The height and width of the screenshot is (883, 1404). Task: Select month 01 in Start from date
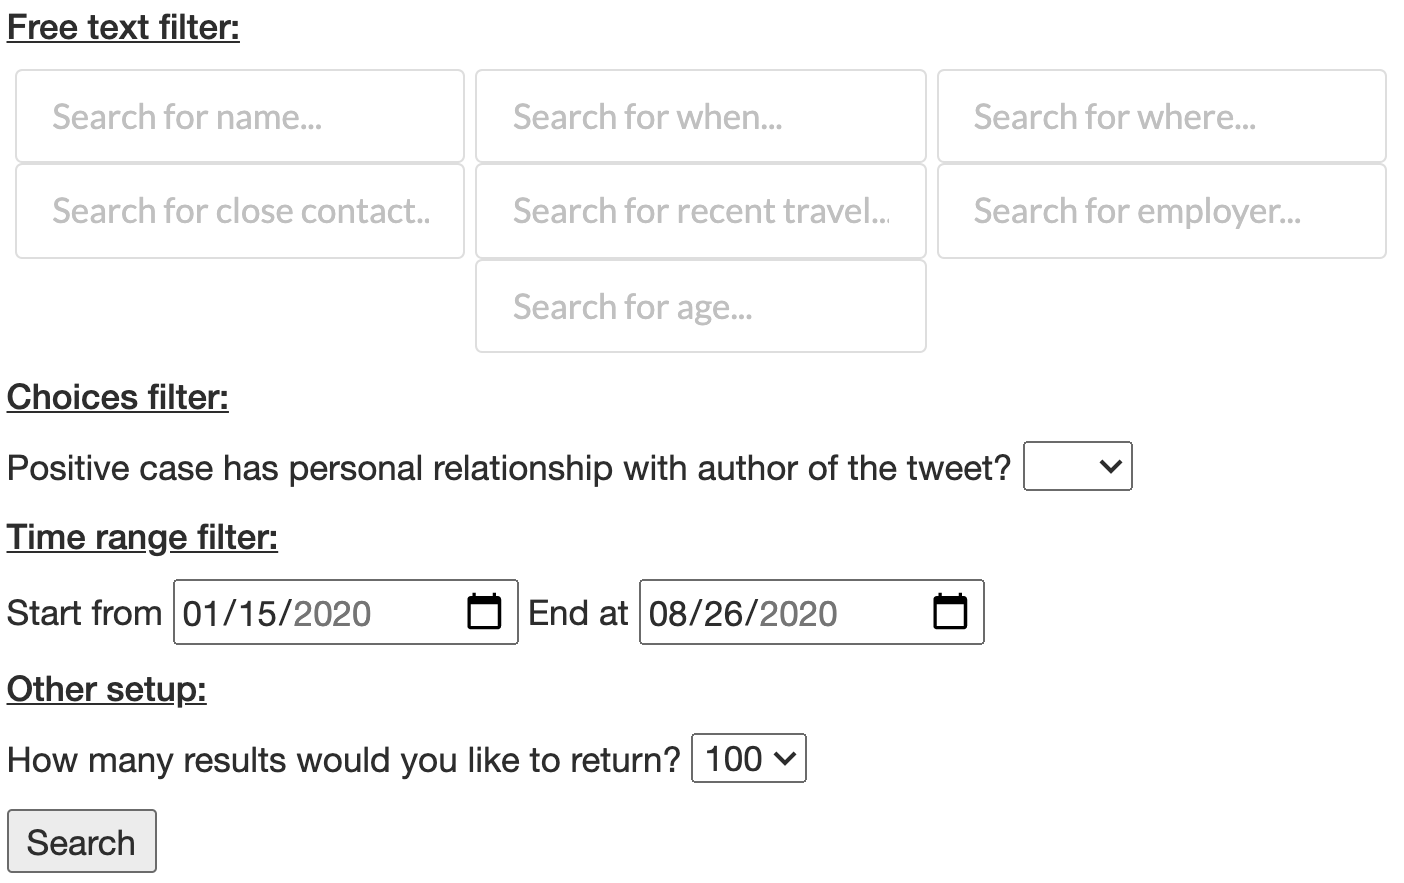point(200,613)
